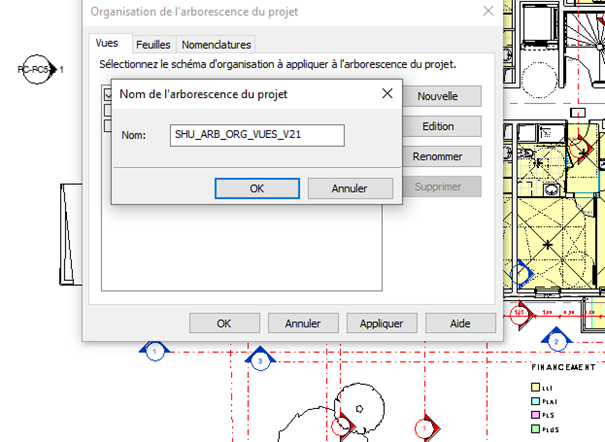Click Annuler in the Organisation dialog
Screen dimensions: 605x442
click(303, 323)
